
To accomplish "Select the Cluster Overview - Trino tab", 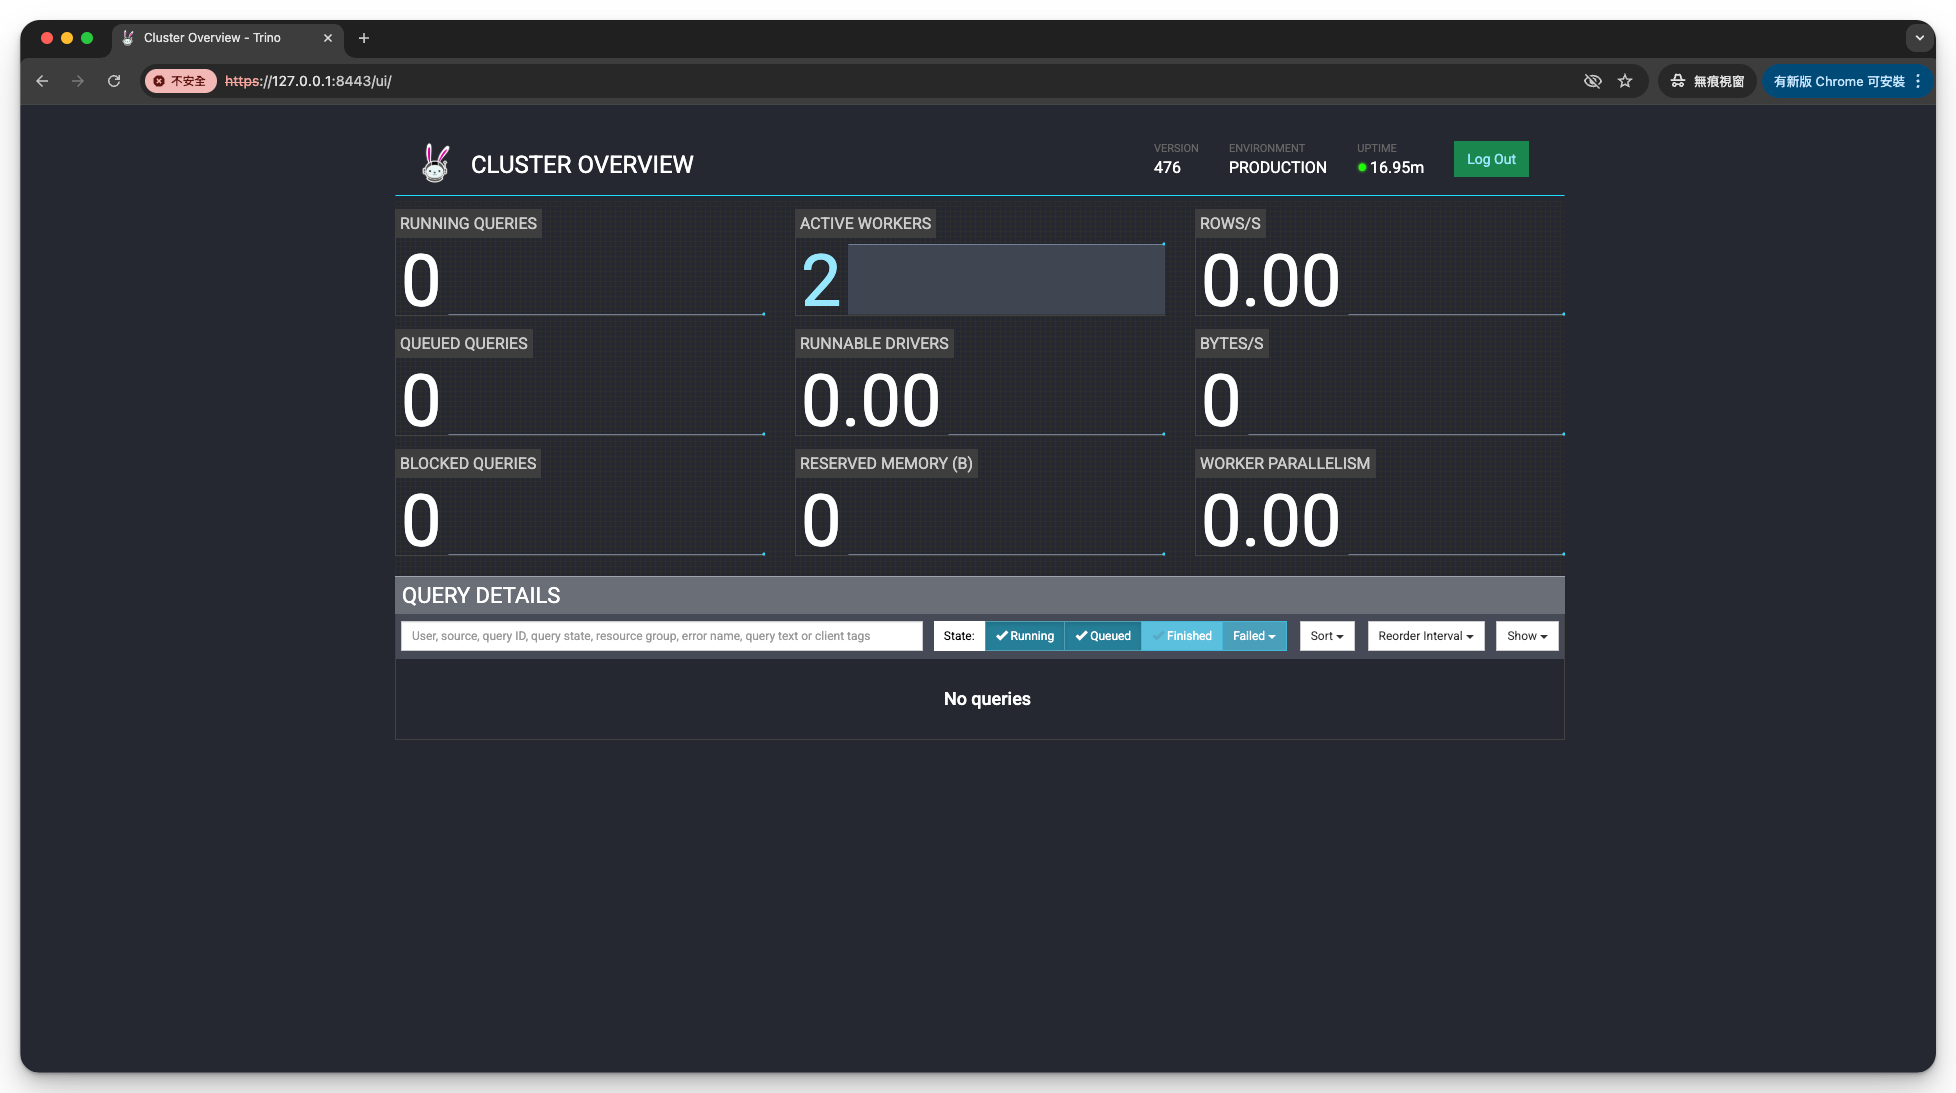I will [212, 38].
